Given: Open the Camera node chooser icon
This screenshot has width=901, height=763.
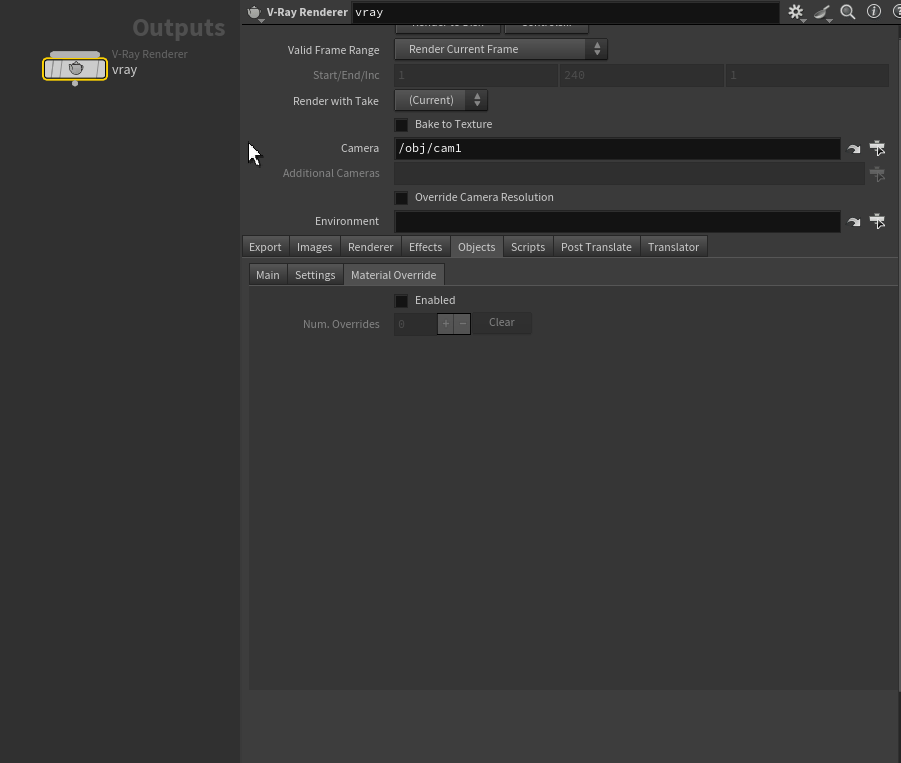Looking at the screenshot, I should [877, 148].
